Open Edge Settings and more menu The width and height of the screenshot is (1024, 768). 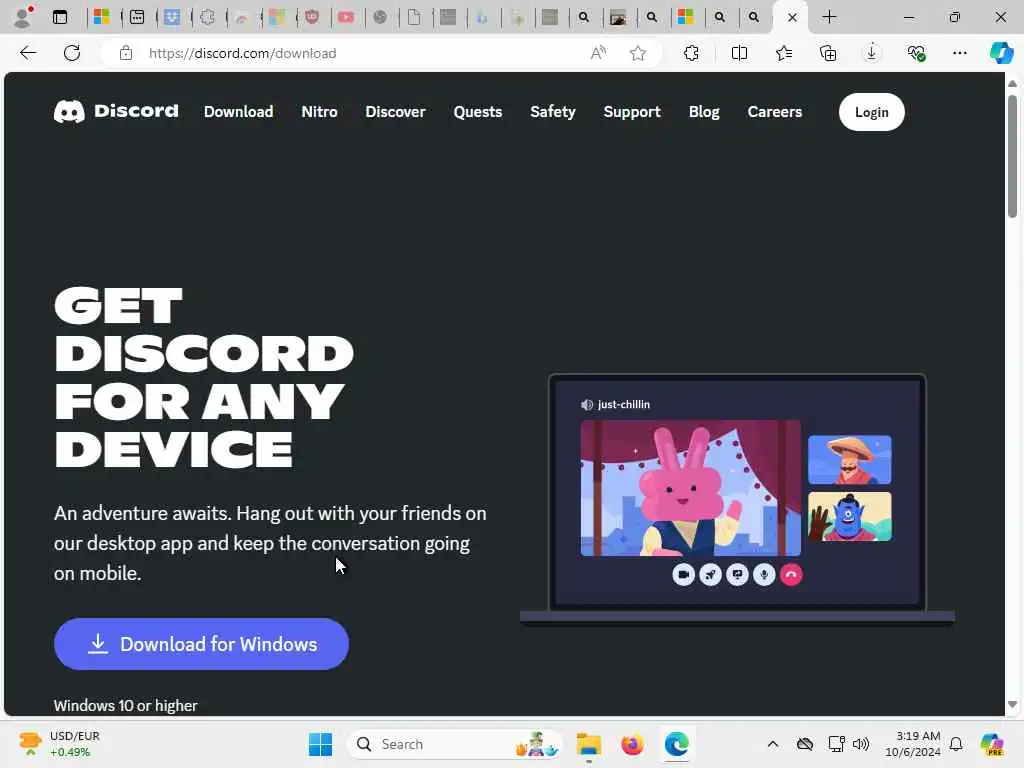[959, 53]
